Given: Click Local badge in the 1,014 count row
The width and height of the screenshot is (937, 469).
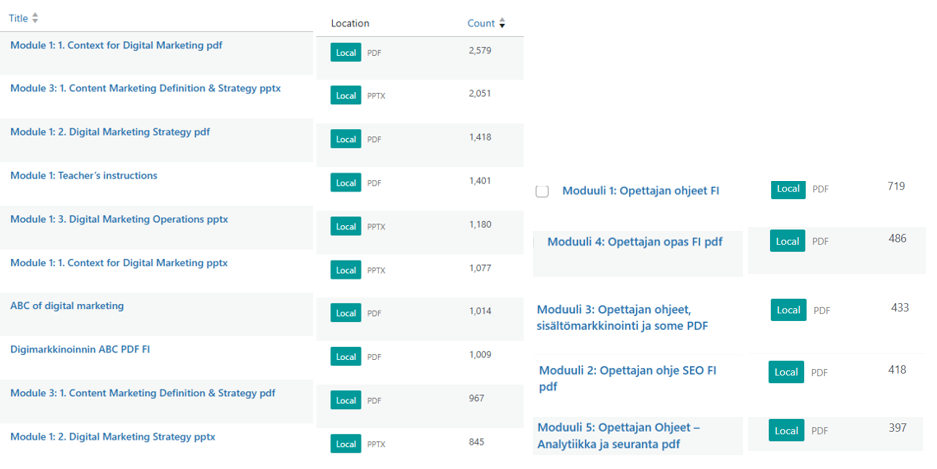Looking at the screenshot, I should [x=346, y=313].
